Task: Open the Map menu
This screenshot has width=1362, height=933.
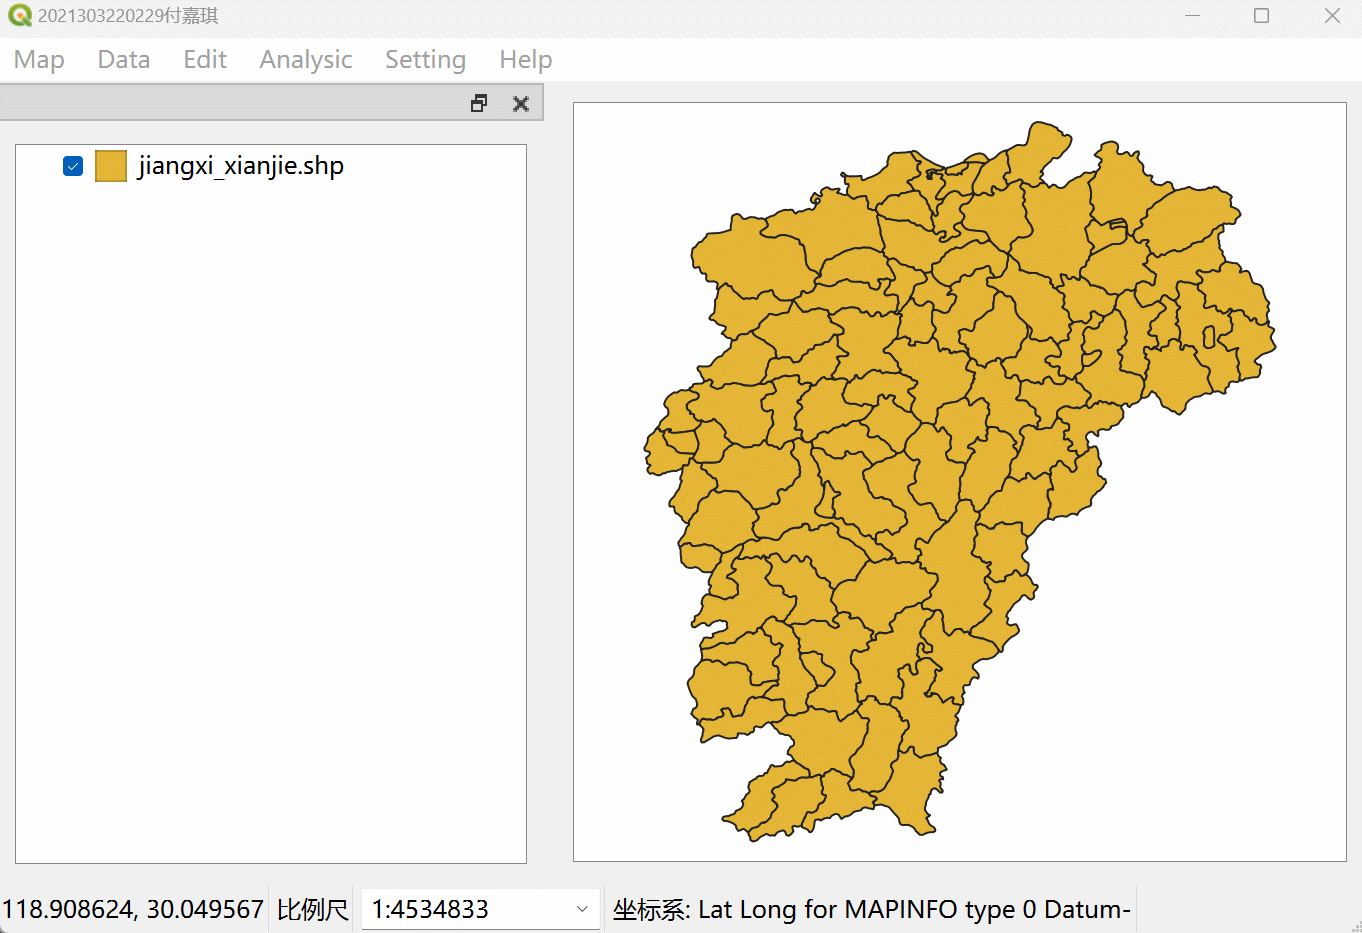Action: [x=39, y=60]
